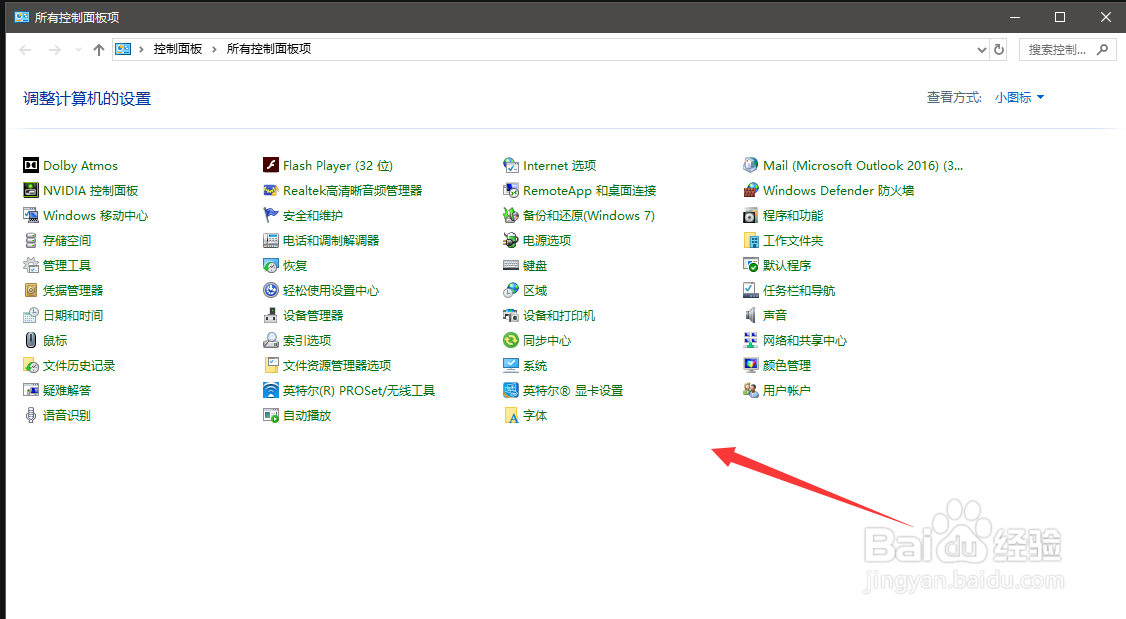Open 字体 to view installed fonts

[535, 415]
